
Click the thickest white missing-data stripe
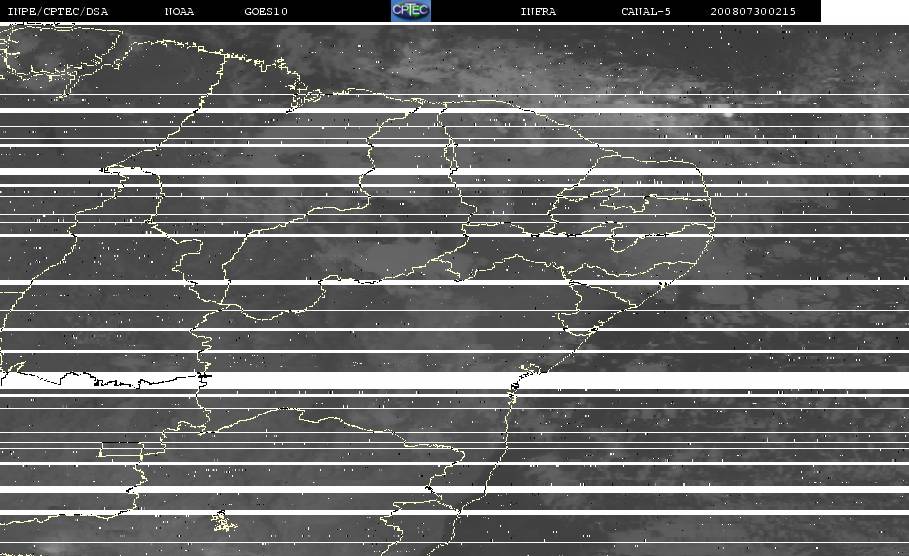pyautogui.click(x=454, y=380)
